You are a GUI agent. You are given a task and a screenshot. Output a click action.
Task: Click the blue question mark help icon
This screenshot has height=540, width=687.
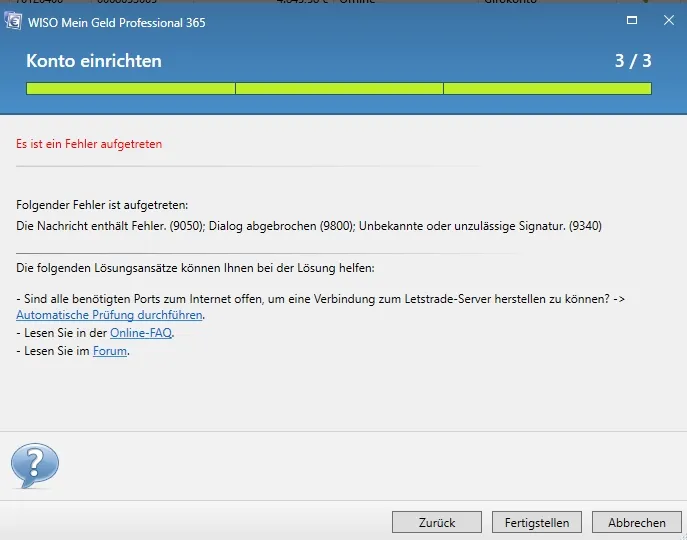tap(35, 465)
